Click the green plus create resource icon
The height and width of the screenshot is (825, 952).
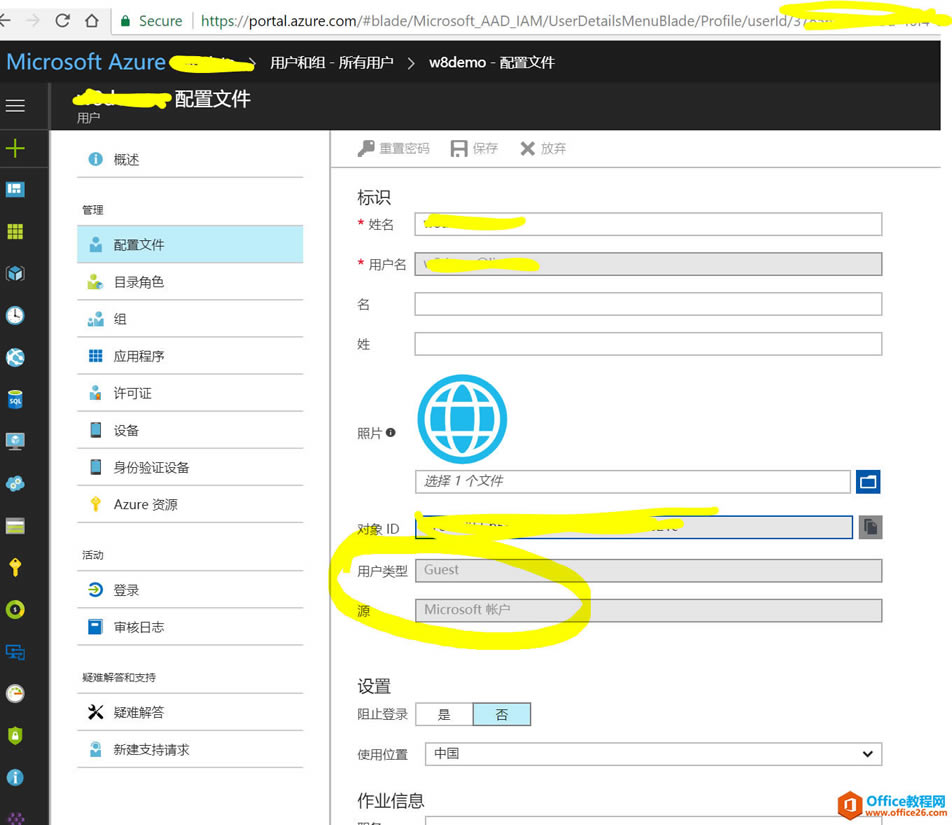15,148
